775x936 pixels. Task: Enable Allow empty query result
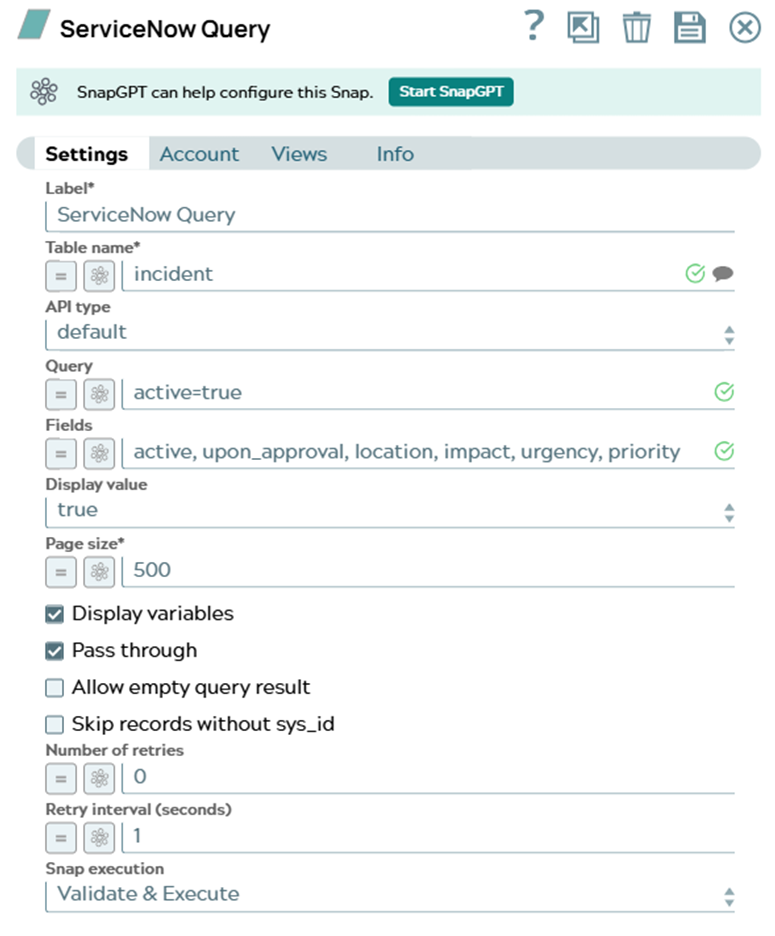tap(54, 688)
